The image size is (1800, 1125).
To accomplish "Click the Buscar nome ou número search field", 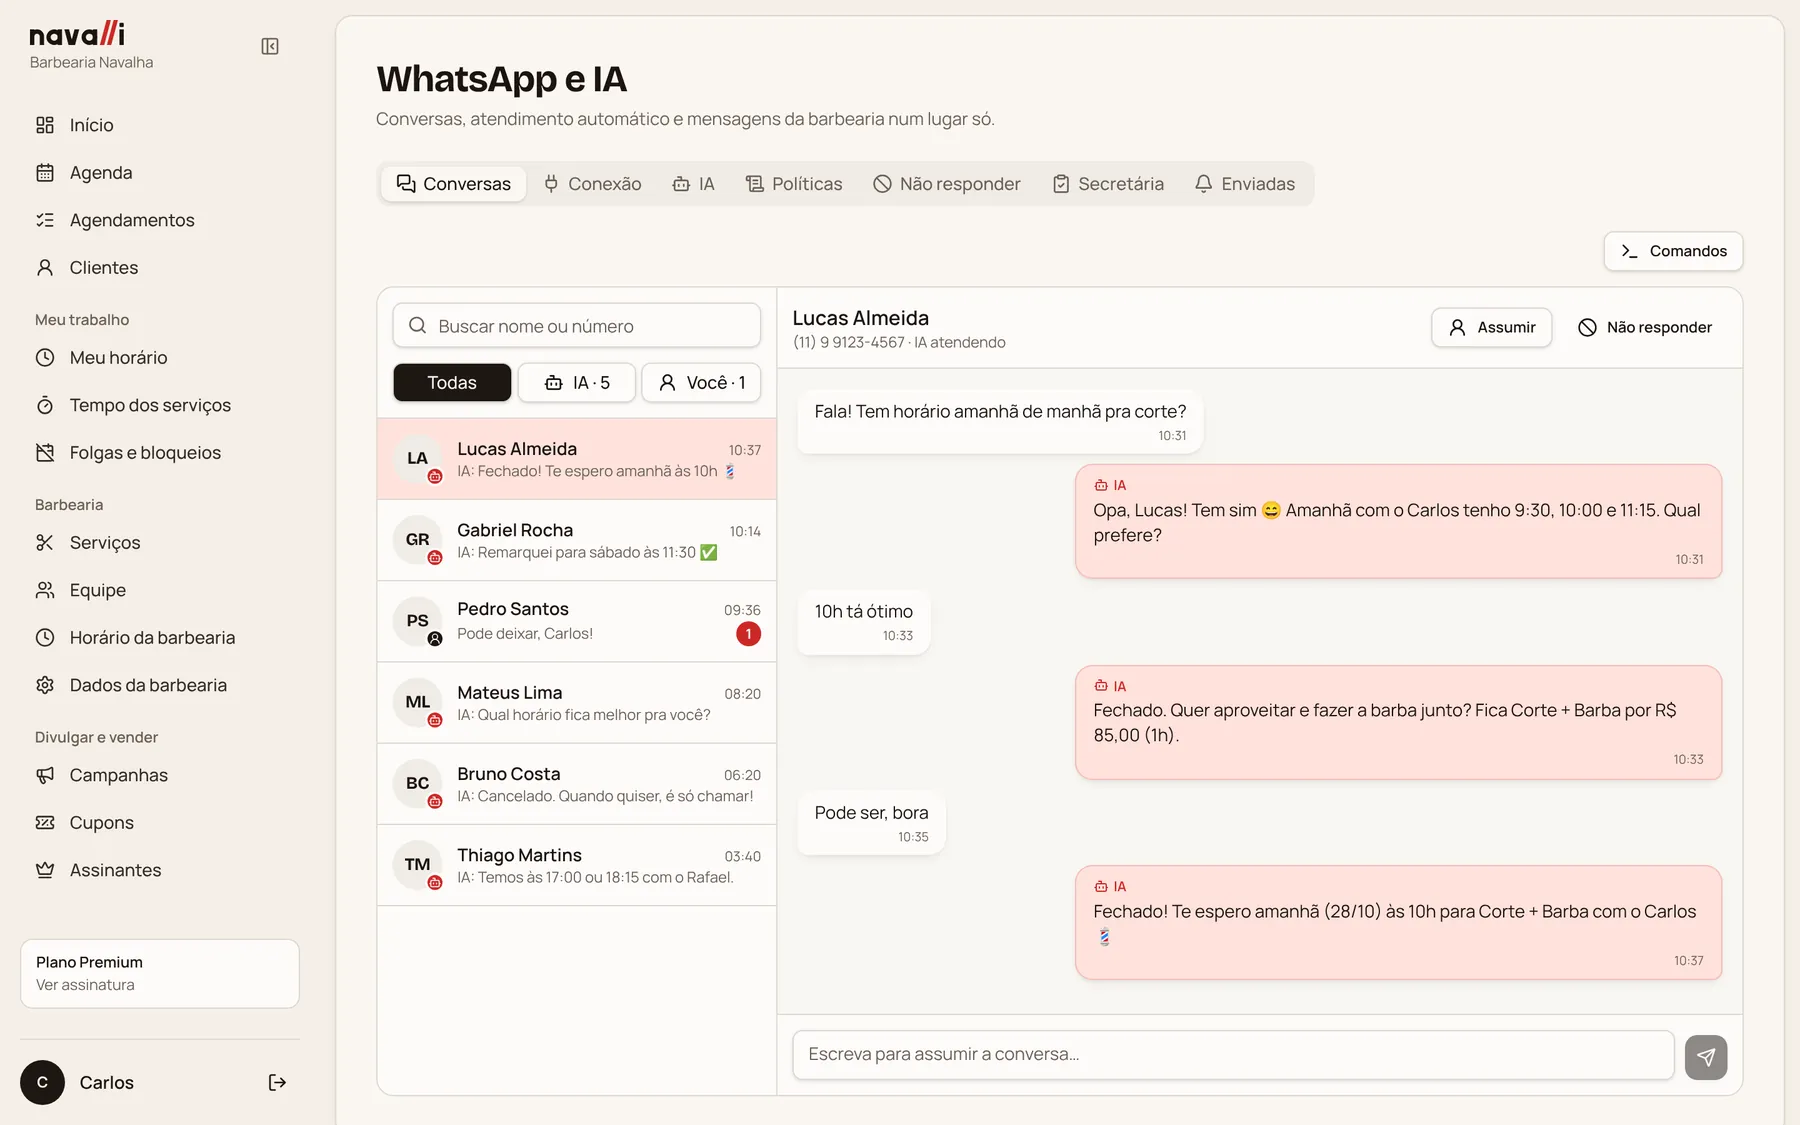I will pos(577,326).
